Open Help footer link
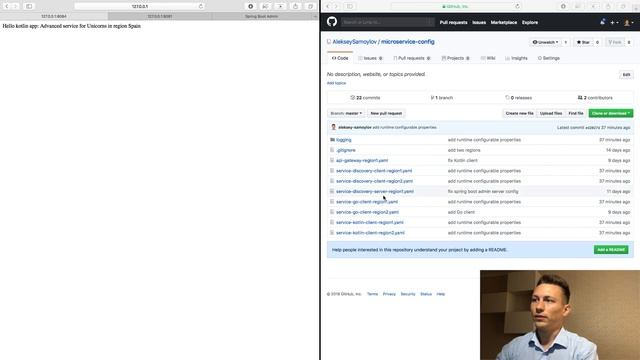 click(440, 294)
